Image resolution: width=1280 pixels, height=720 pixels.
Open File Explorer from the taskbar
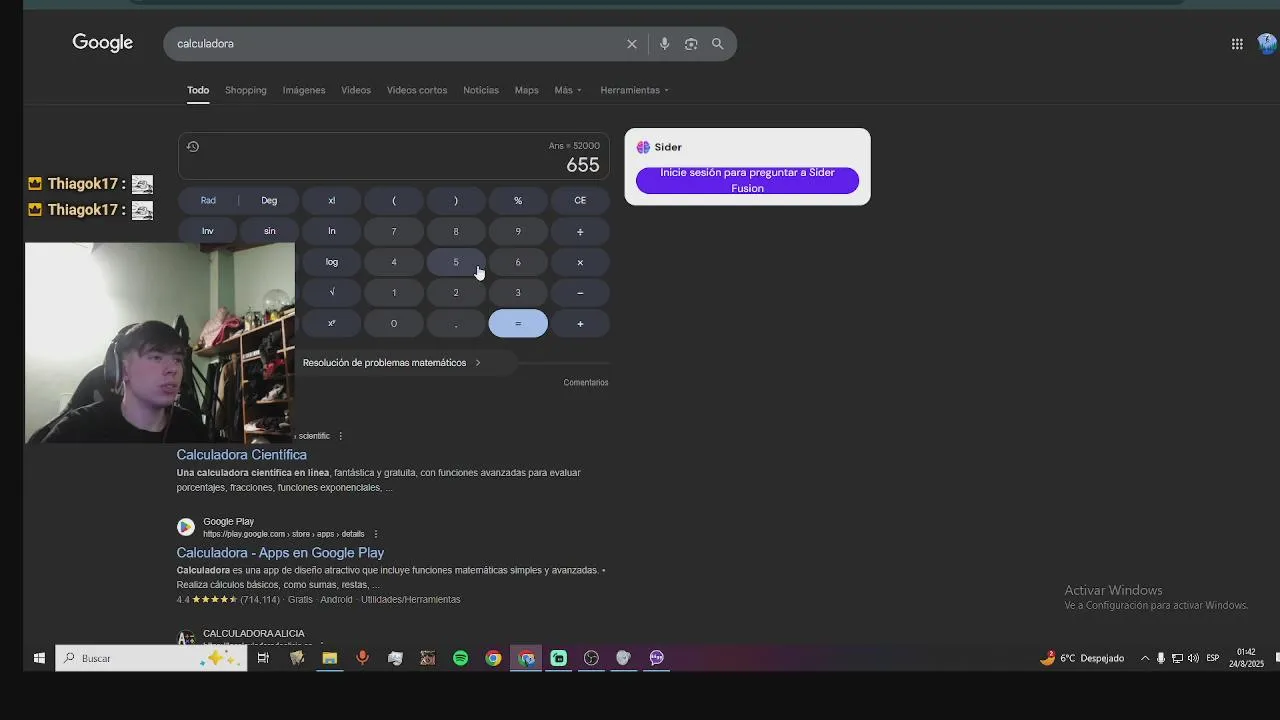pyautogui.click(x=329, y=658)
